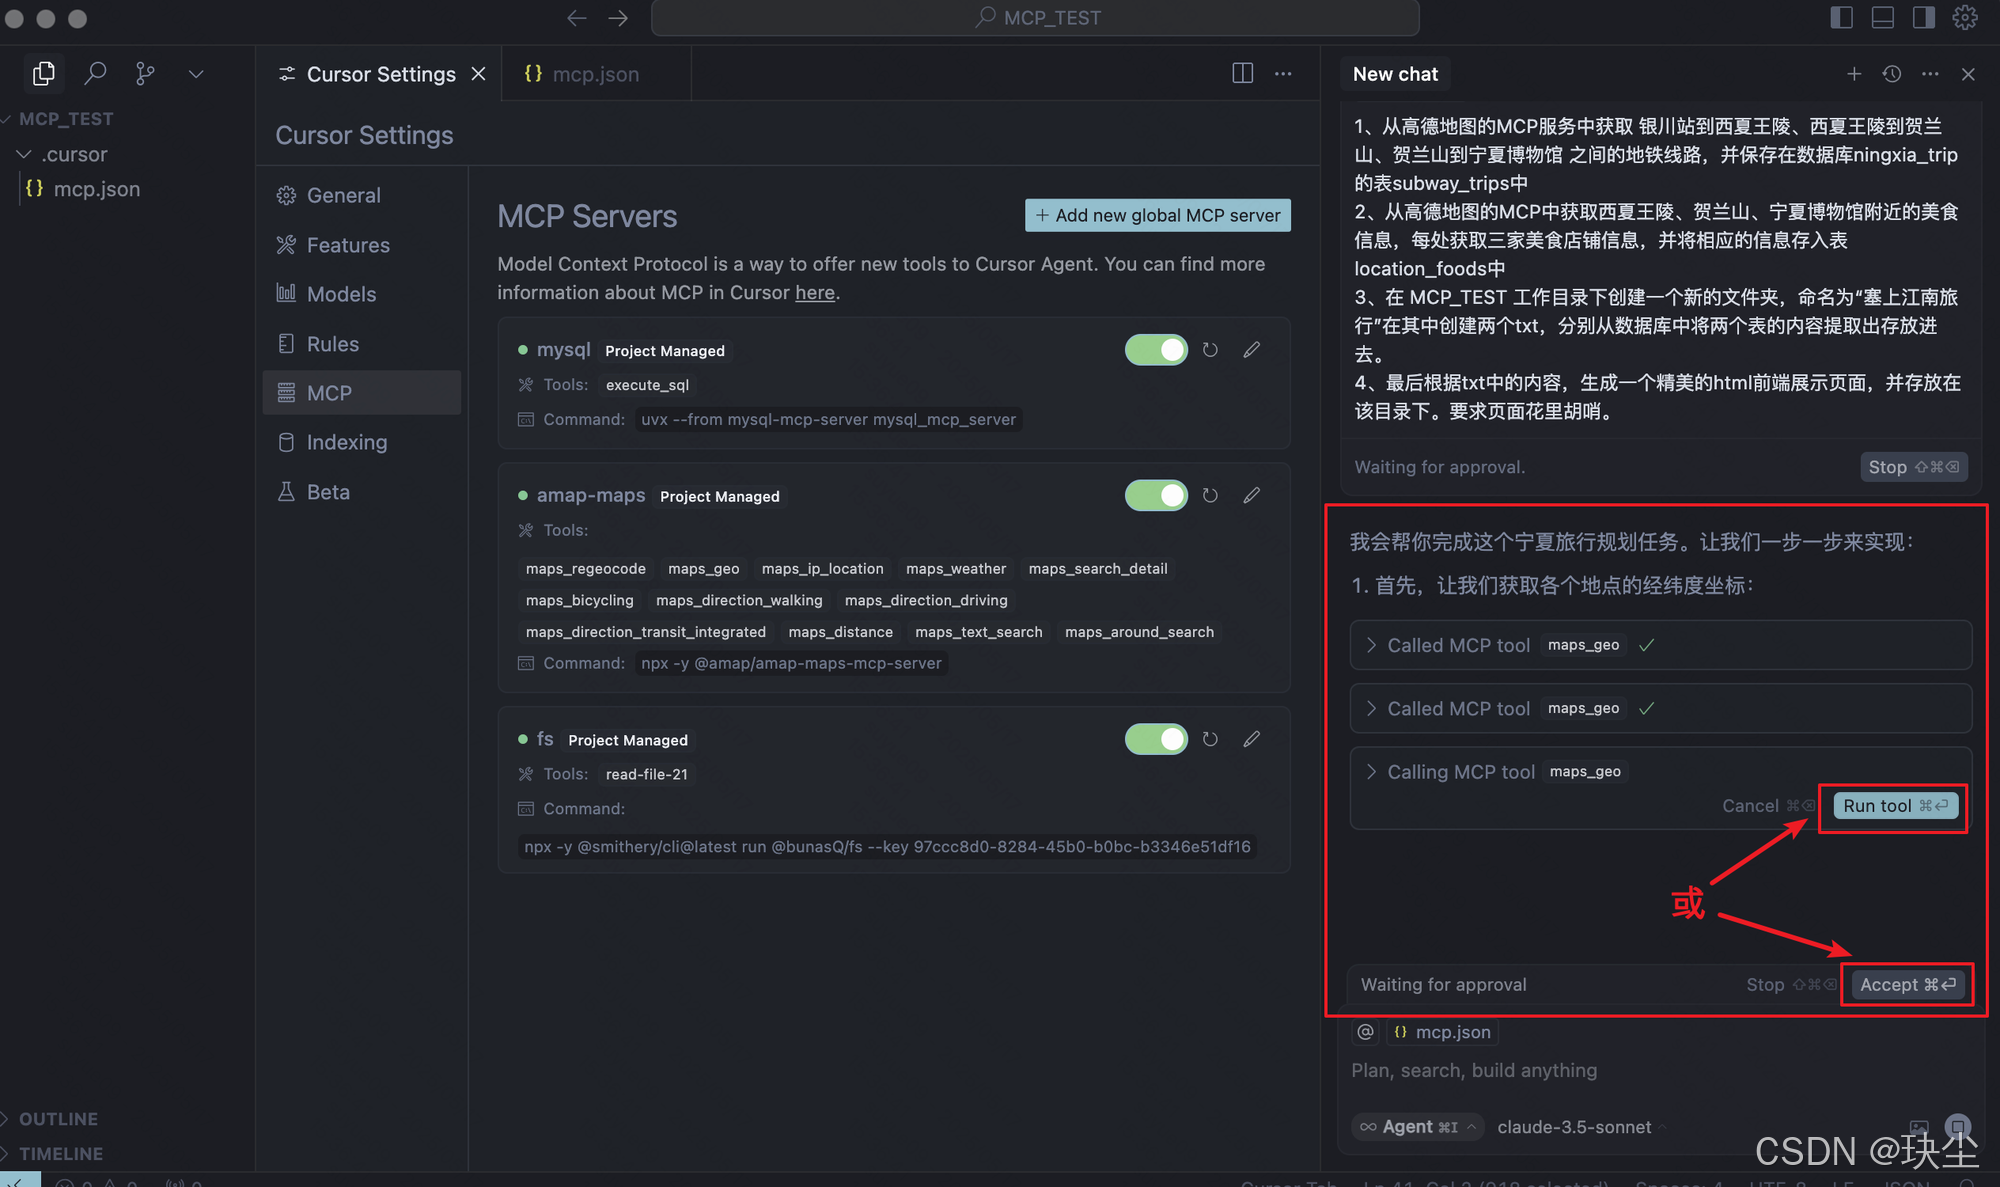Select Indexing in settings menu
The width and height of the screenshot is (2000, 1187).
point(346,442)
